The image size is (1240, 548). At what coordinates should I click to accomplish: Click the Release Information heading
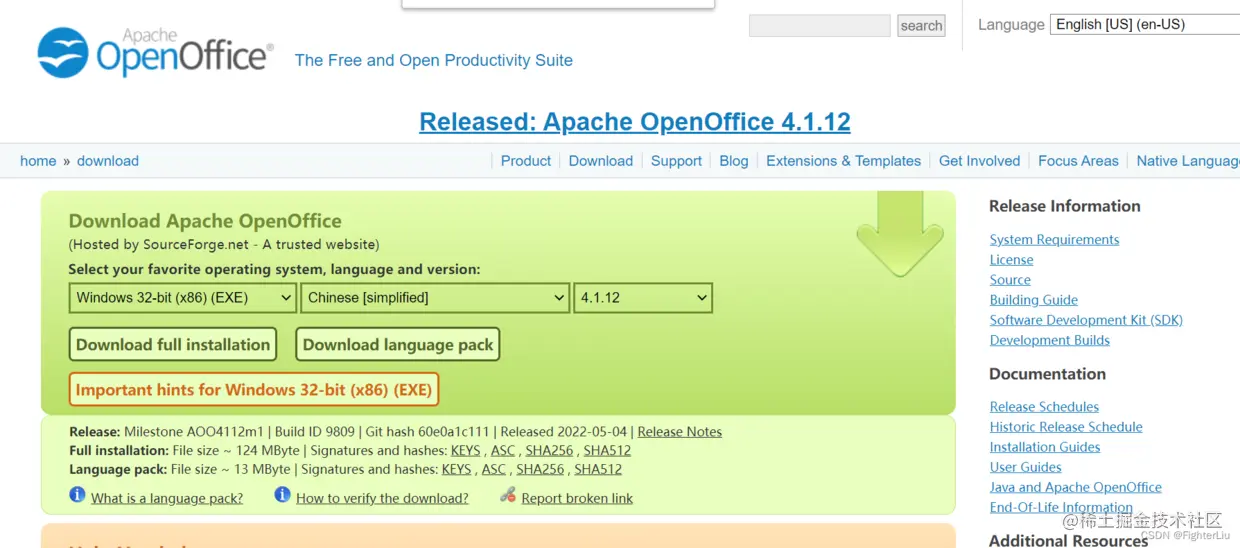(1065, 206)
